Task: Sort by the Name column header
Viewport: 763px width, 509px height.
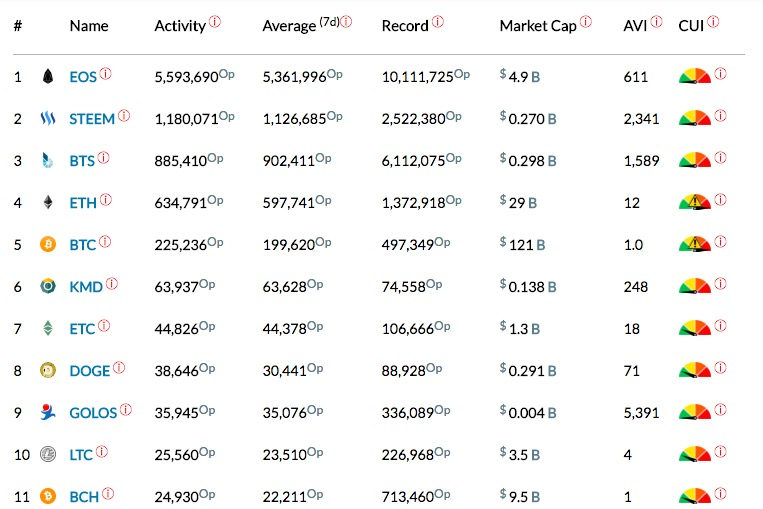Action: pos(89,25)
